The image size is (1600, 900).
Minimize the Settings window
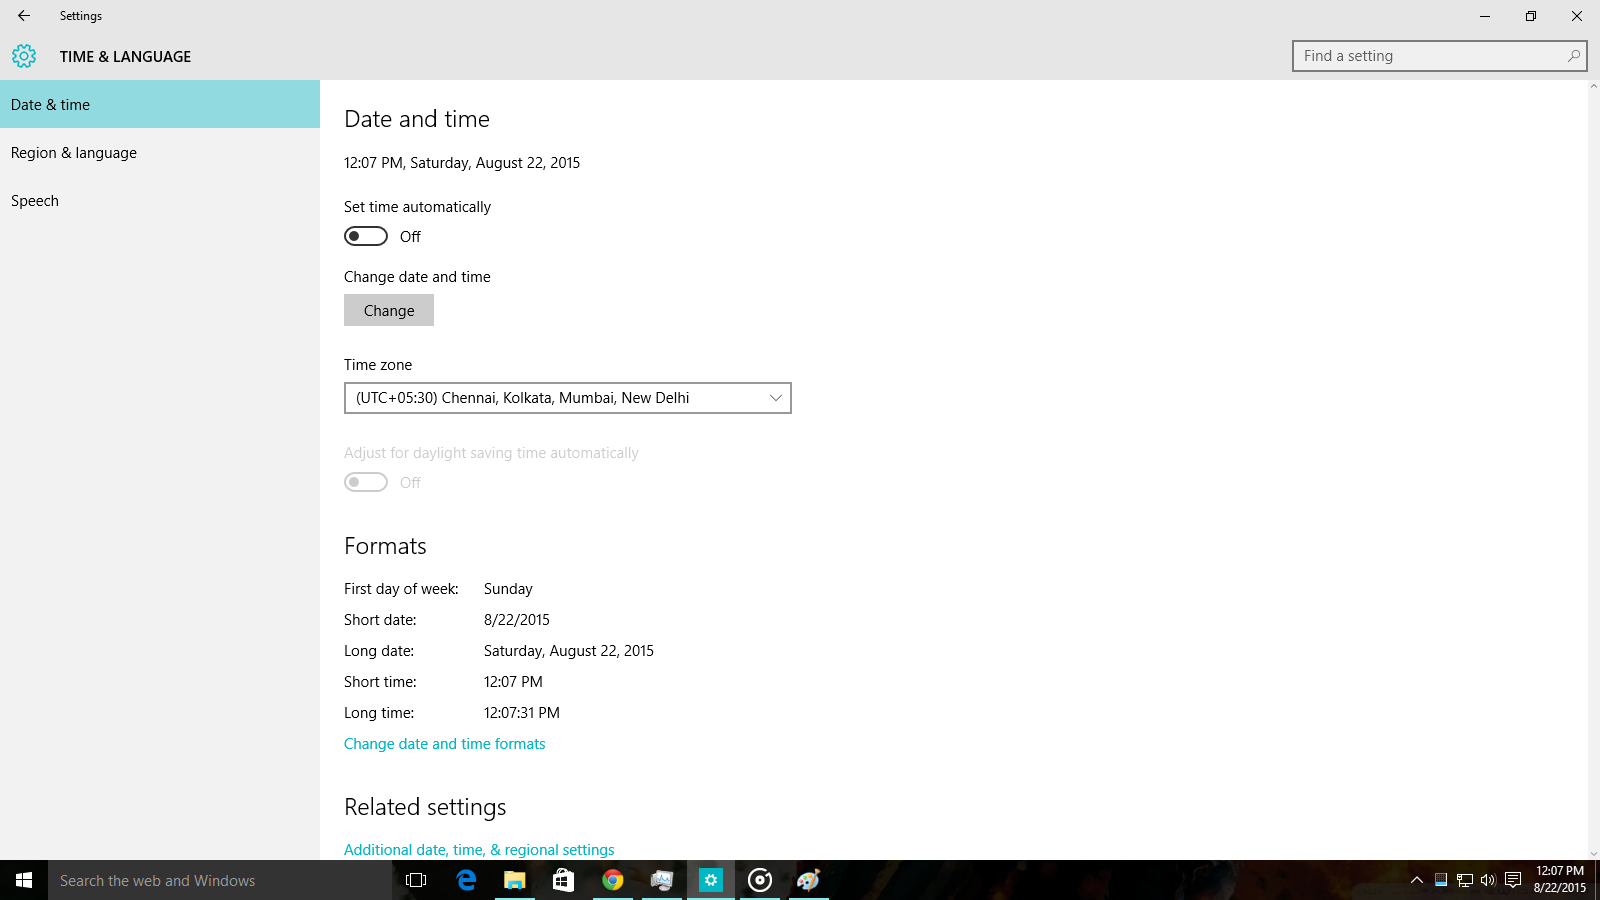(1485, 16)
